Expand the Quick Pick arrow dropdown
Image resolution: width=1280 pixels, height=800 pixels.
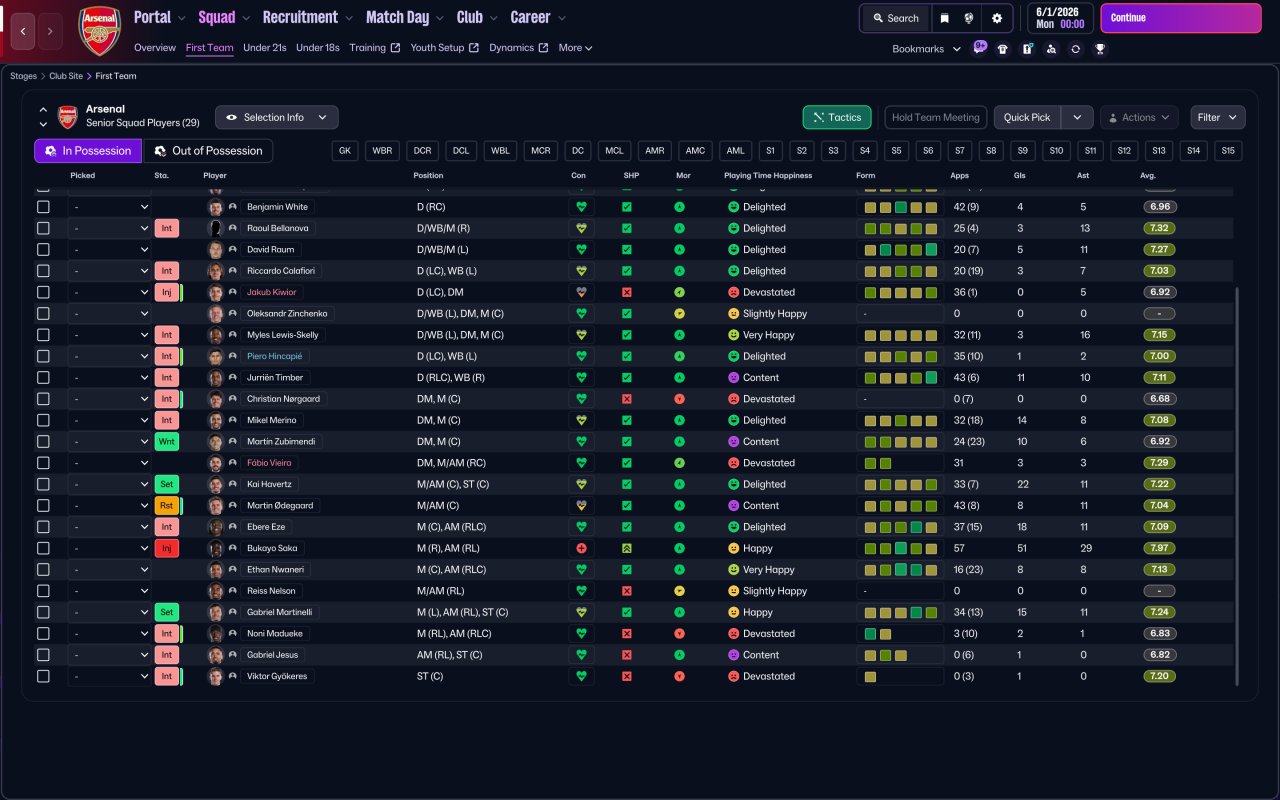[x=1077, y=117]
